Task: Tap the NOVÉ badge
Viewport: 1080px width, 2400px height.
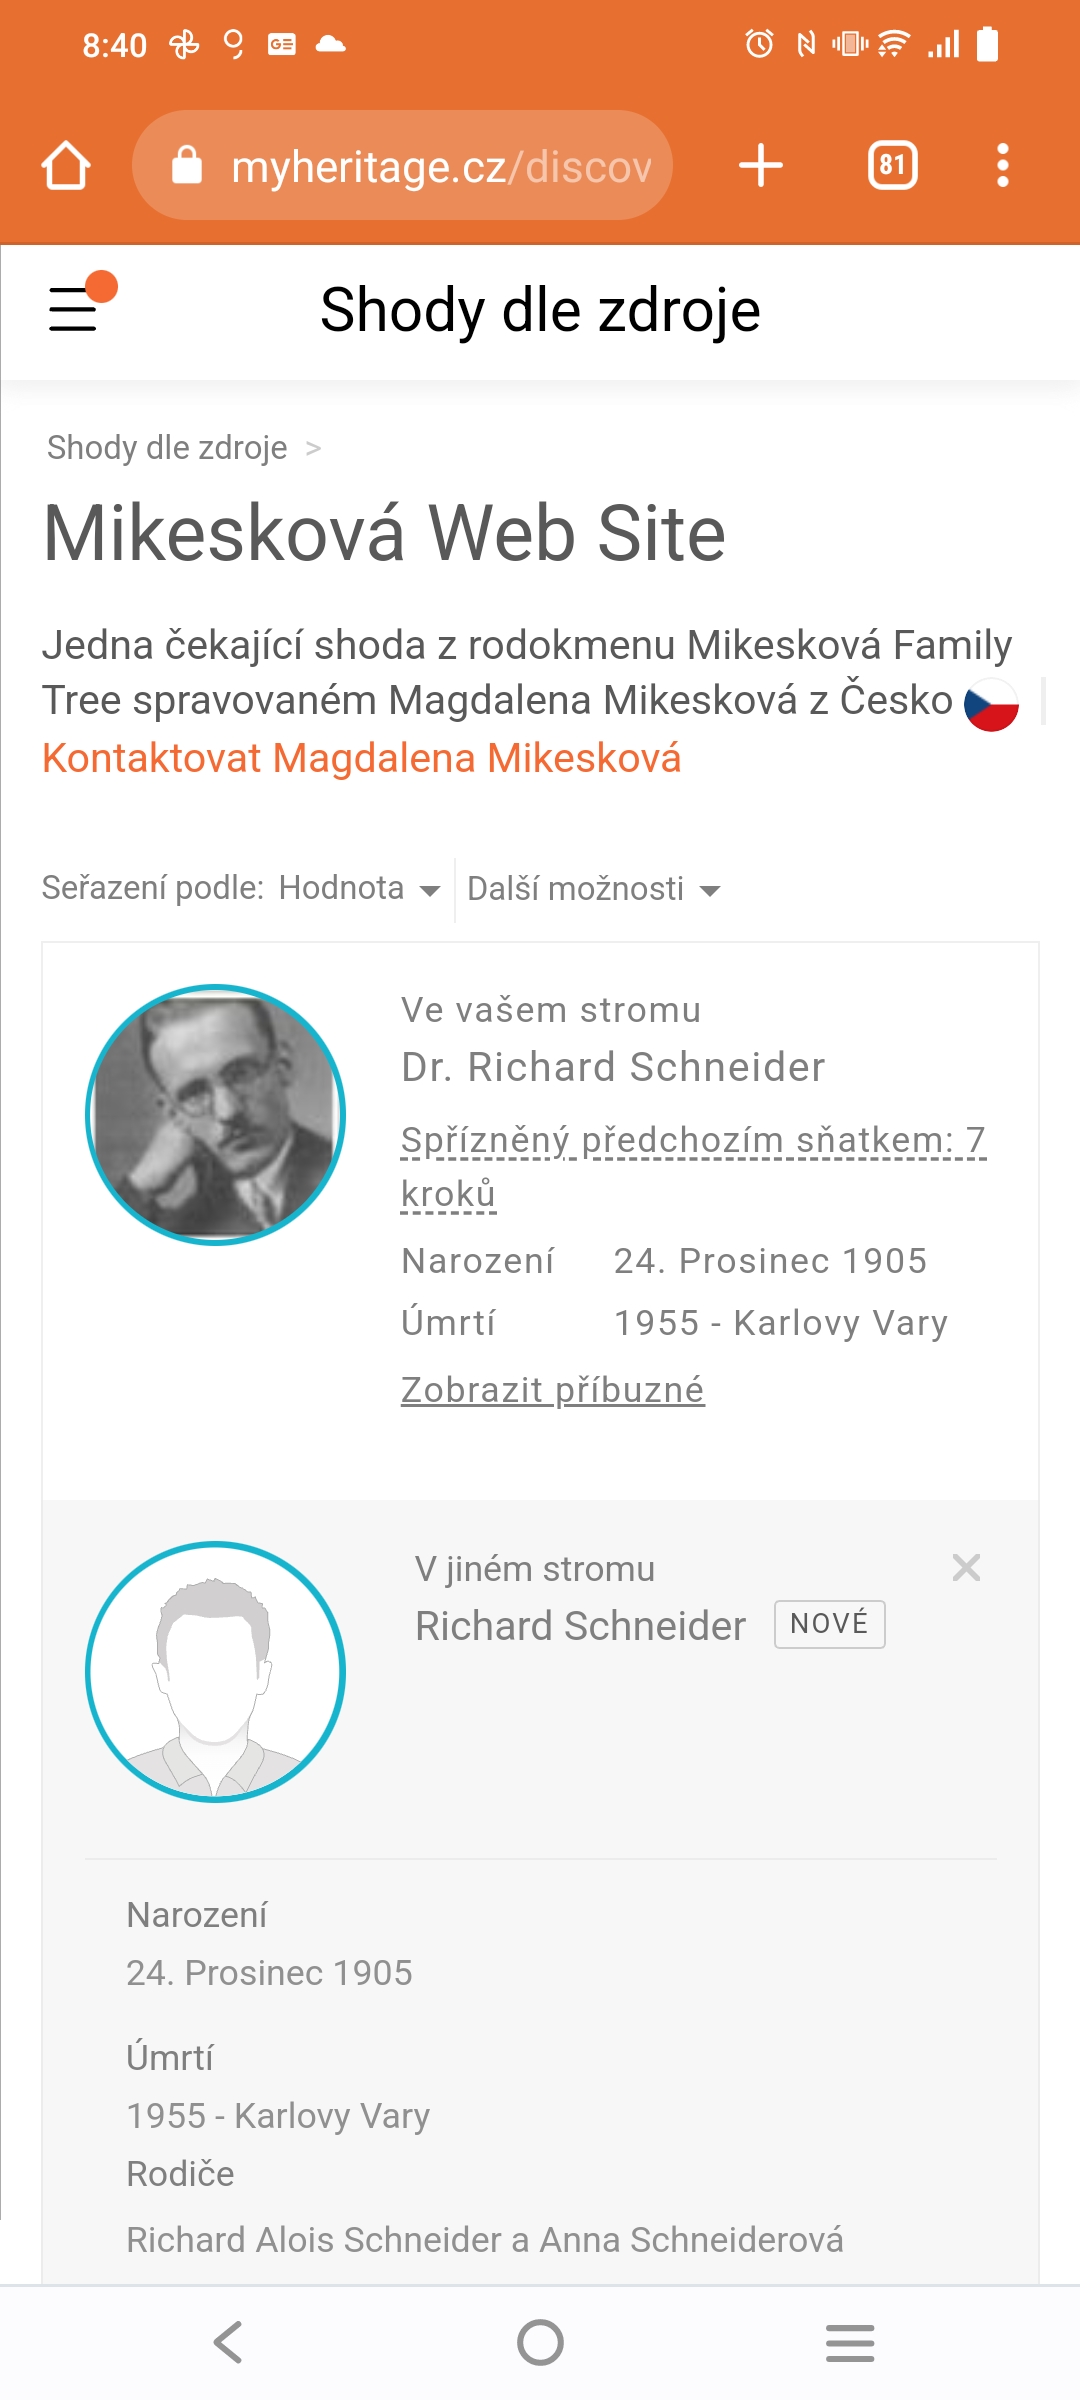Action: coord(829,1624)
